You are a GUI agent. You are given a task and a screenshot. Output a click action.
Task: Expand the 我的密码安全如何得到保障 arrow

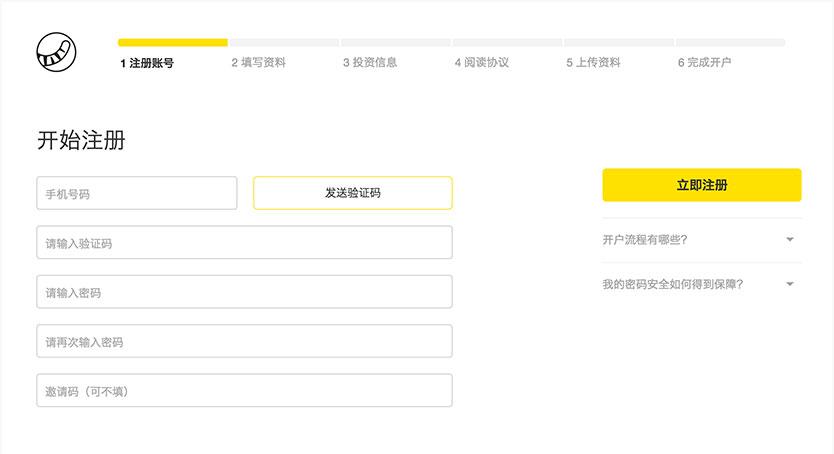(x=789, y=284)
